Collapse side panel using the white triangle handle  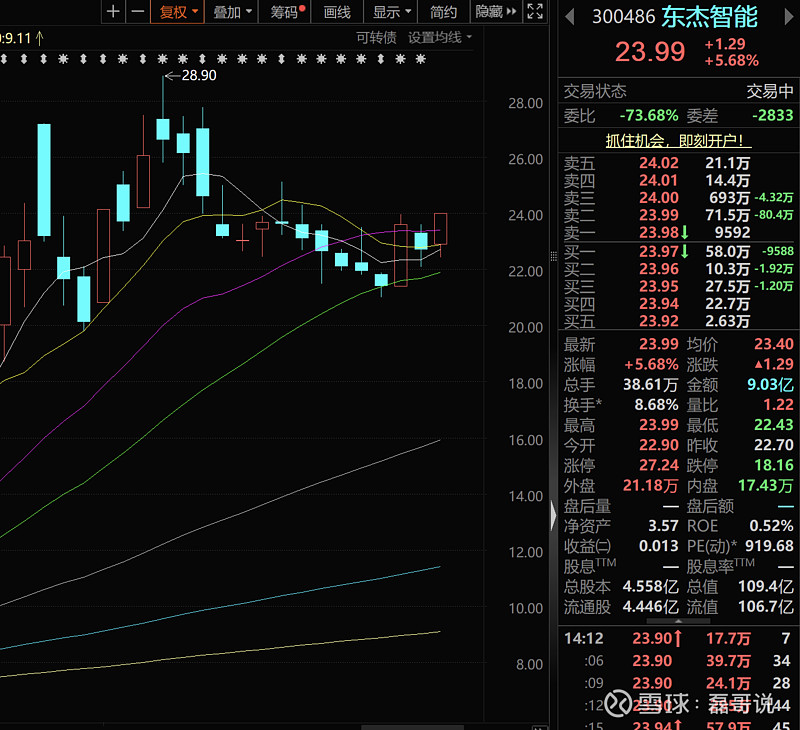(x=554, y=515)
